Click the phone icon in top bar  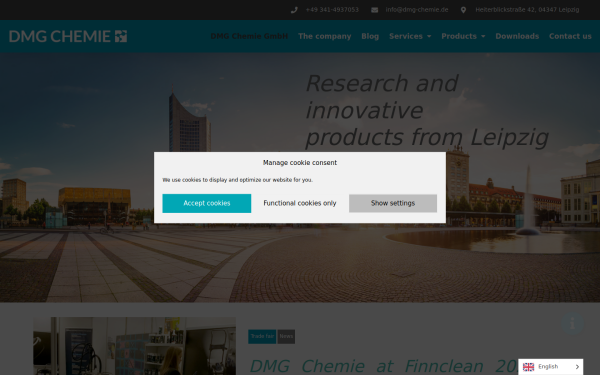coord(294,10)
